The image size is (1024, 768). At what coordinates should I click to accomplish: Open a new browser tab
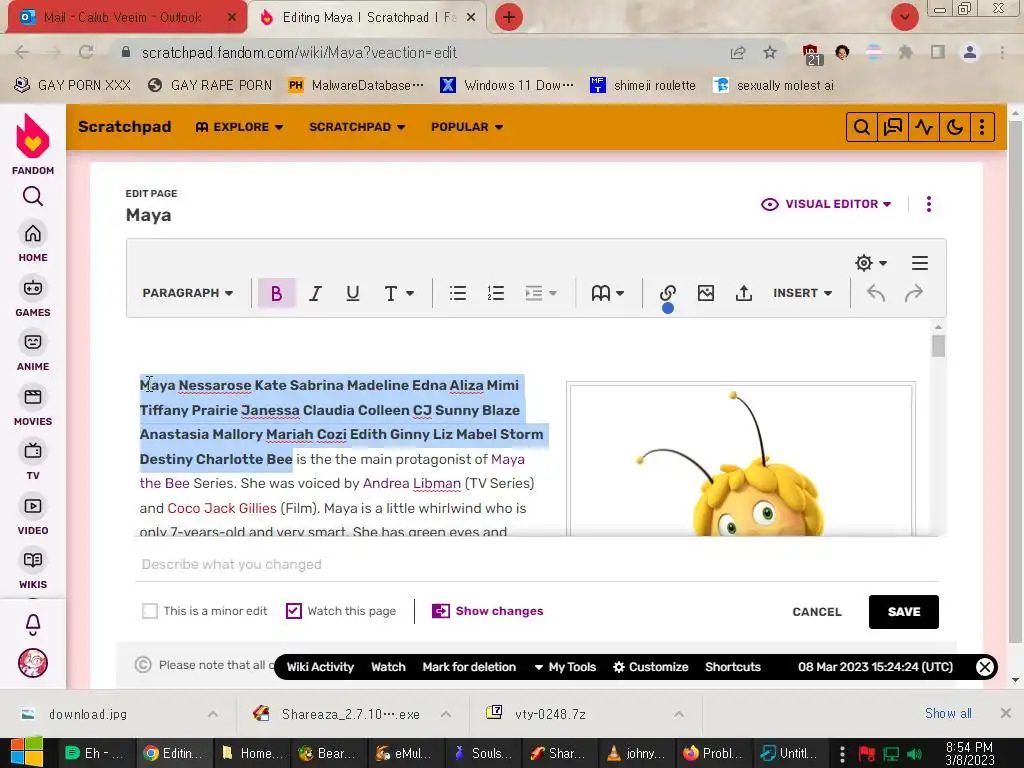pyautogui.click(x=509, y=18)
